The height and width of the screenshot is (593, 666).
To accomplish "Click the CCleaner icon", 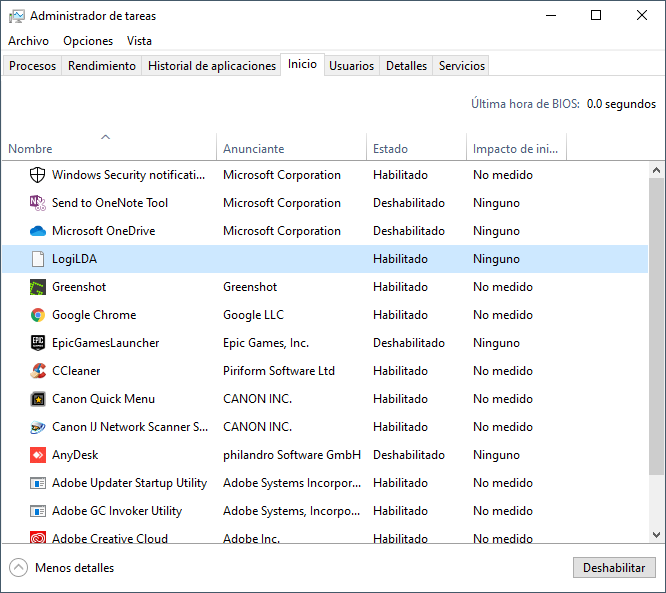I will coord(37,371).
